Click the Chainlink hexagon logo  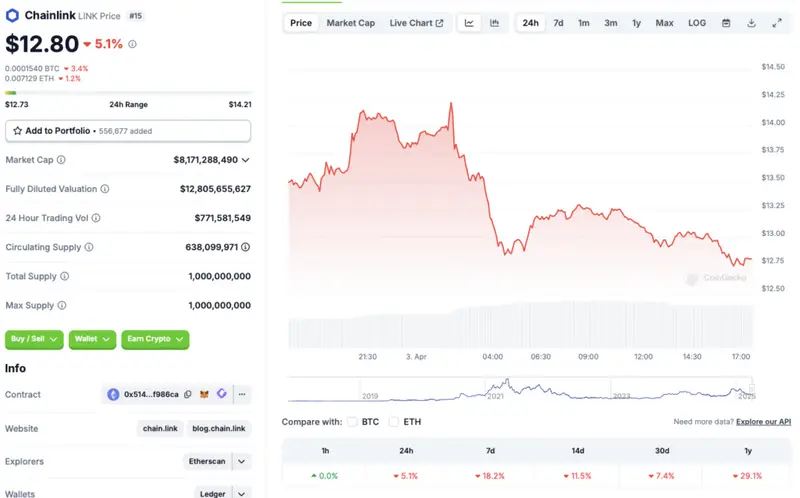tap(12, 16)
